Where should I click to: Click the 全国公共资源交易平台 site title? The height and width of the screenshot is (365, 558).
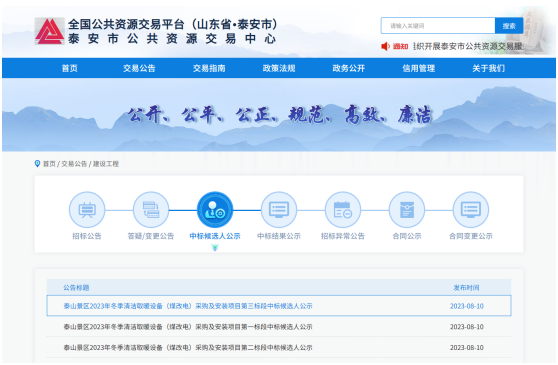tap(173, 24)
